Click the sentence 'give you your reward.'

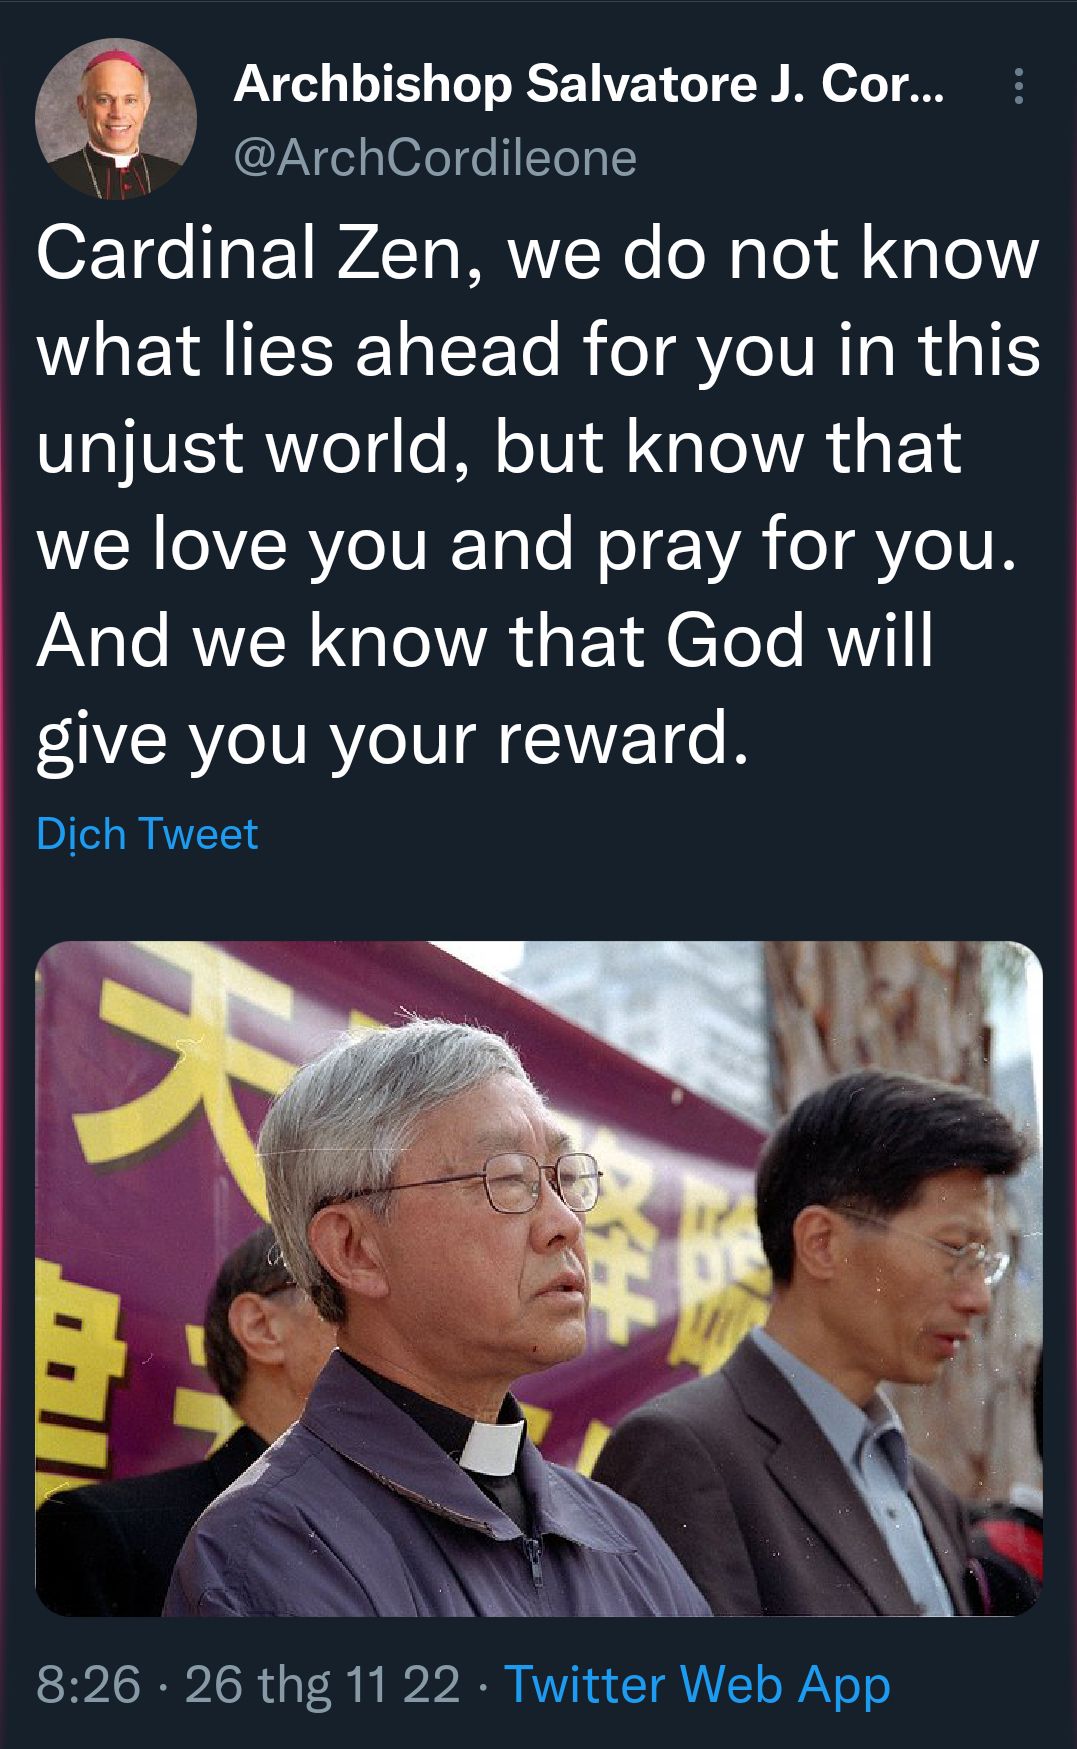coord(392,740)
